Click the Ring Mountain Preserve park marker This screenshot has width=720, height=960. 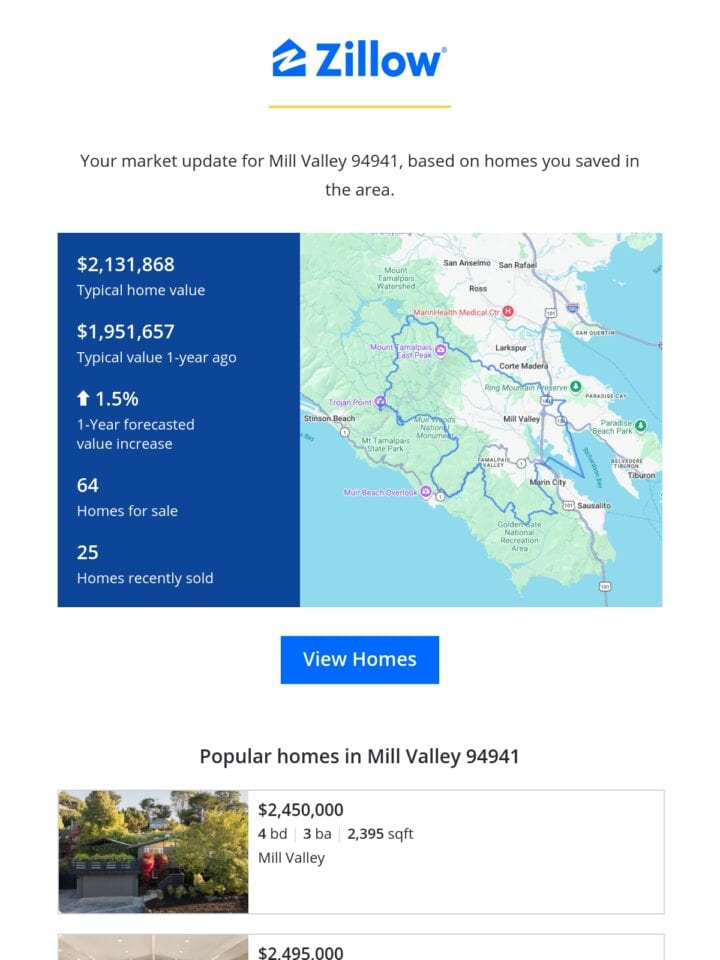tap(576, 386)
